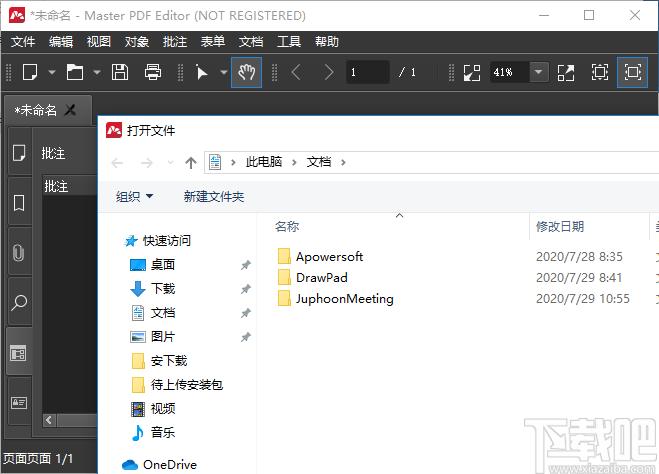Click the left arrow of panel scrollbar
The width and height of the screenshot is (659, 474).
coord(49,420)
